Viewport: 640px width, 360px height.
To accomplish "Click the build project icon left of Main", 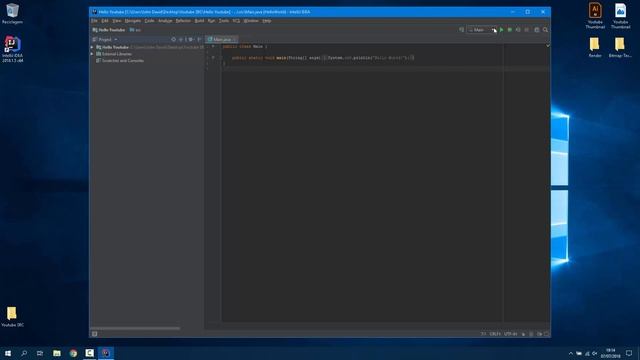I will [x=462, y=30].
